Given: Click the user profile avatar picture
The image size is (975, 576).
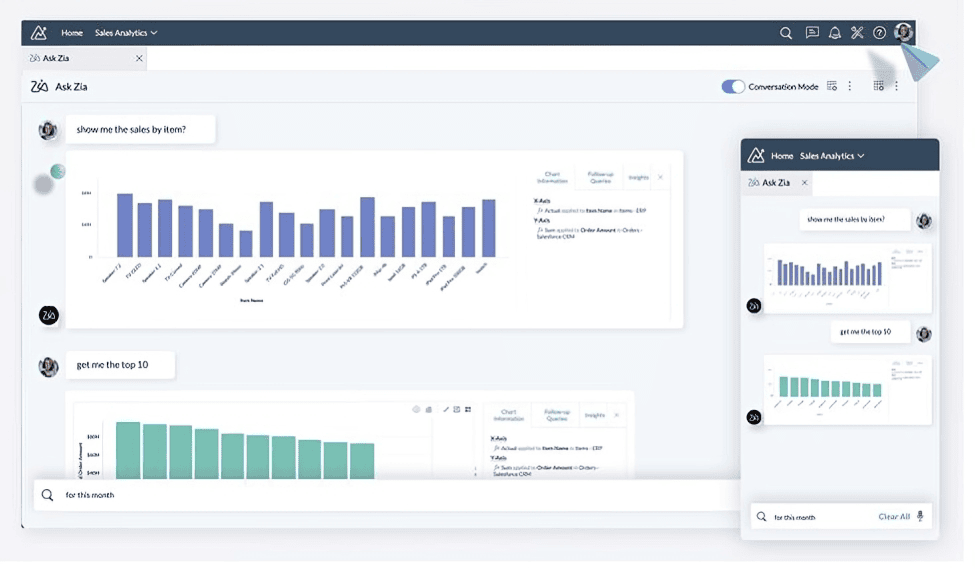Looking at the screenshot, I should (902, 32).
